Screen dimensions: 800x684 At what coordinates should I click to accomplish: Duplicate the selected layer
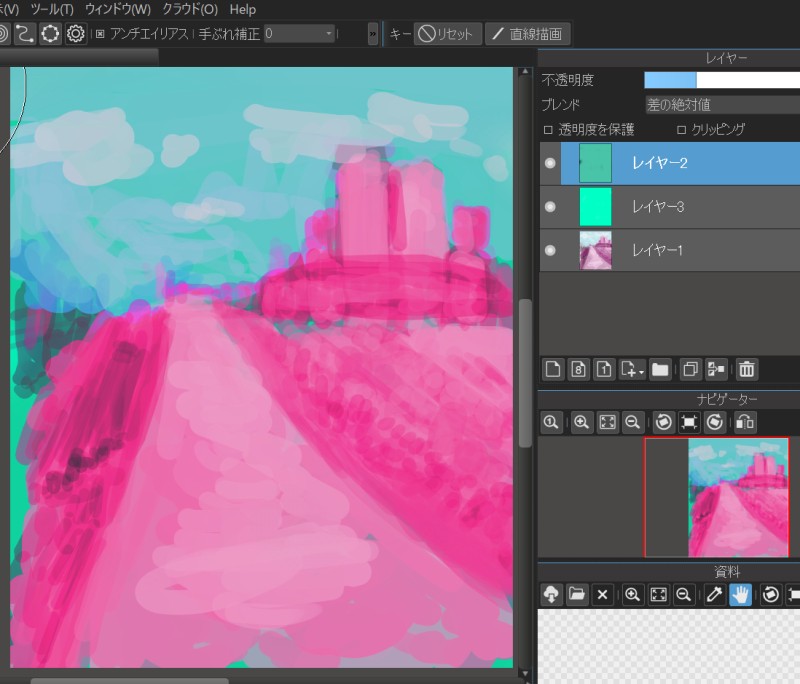point(690,369)
